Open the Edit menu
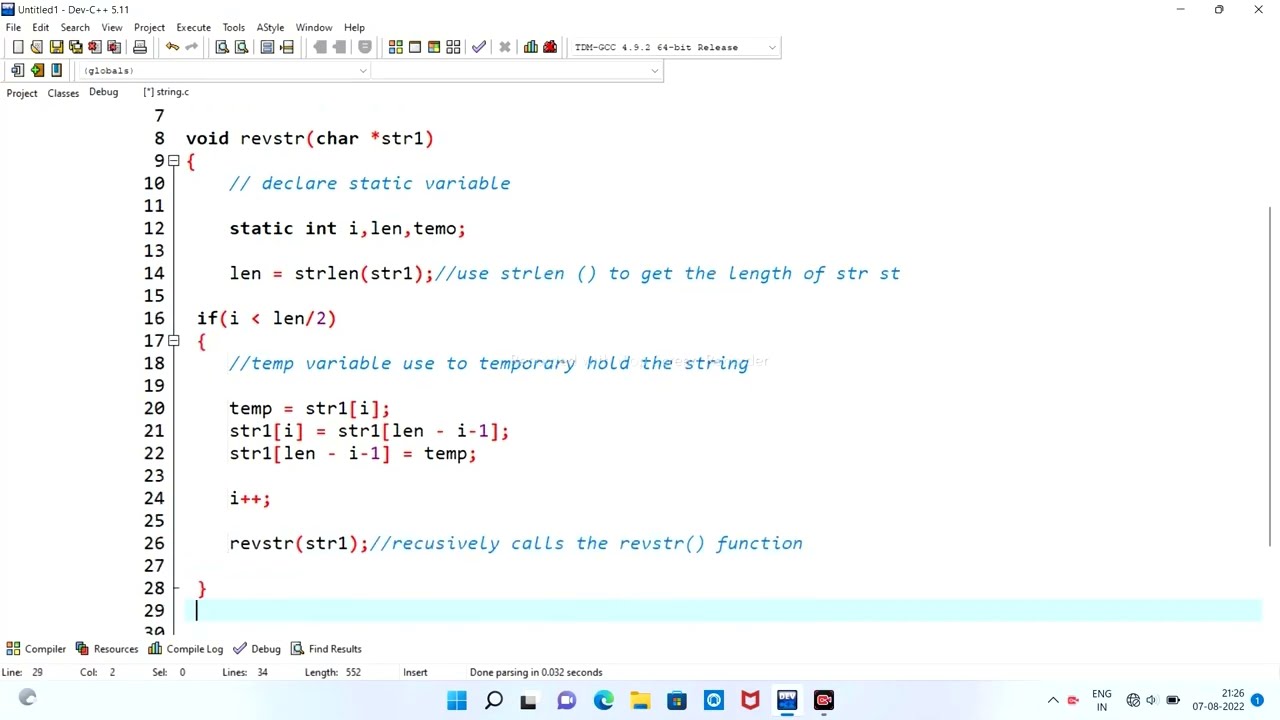This screenshot has width=1280, height=720. (40, 27)
